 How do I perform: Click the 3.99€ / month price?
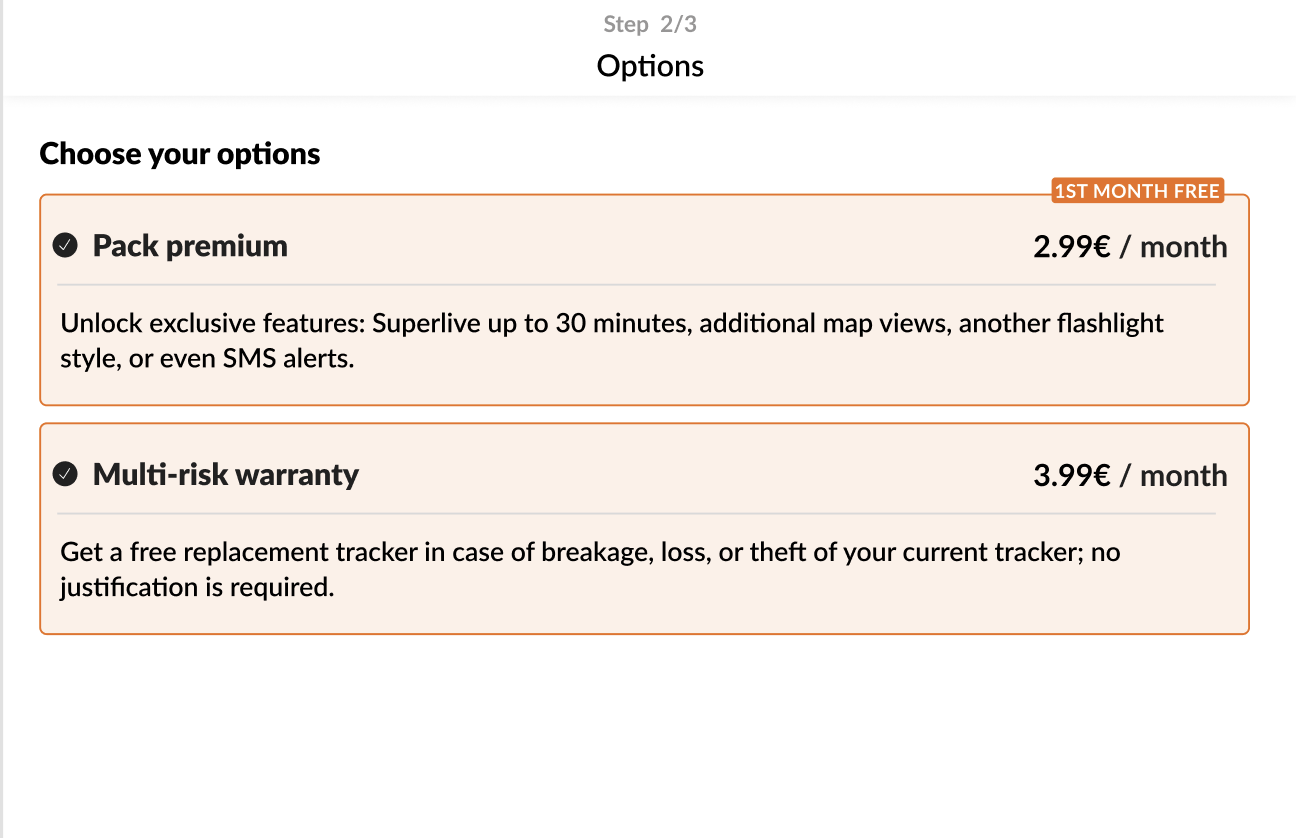tap(1129, 475)
